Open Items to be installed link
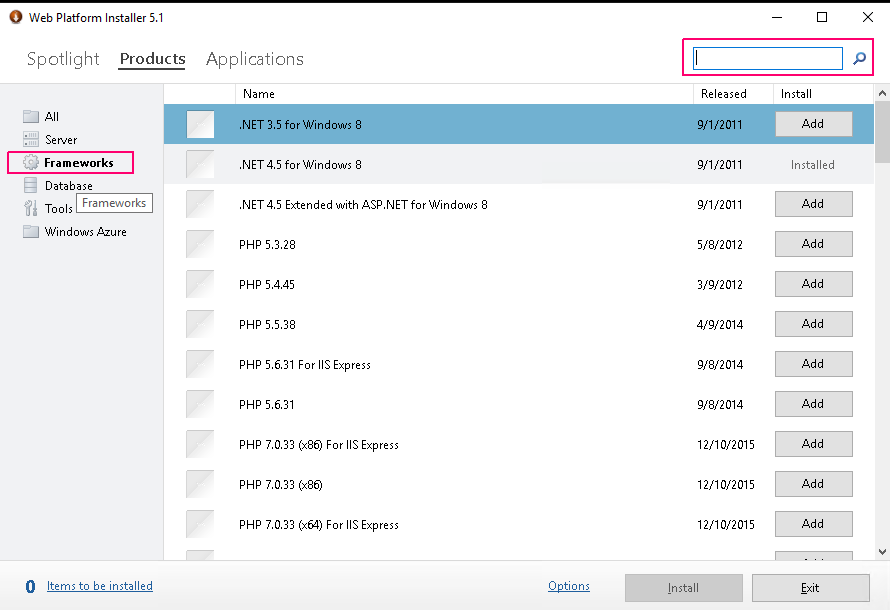This screenshot has width=890, height=610. (99, 586)
